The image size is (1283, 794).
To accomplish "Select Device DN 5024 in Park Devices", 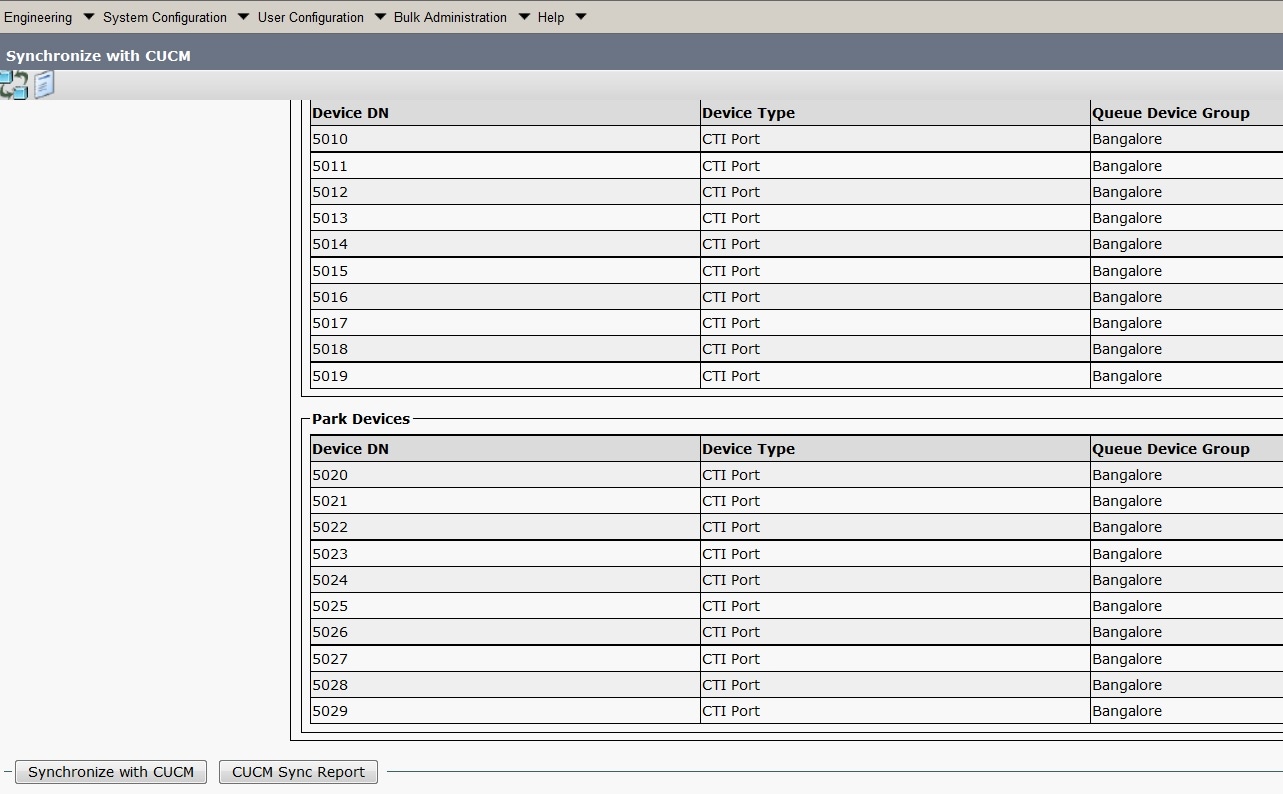I will tap(505, 580).
